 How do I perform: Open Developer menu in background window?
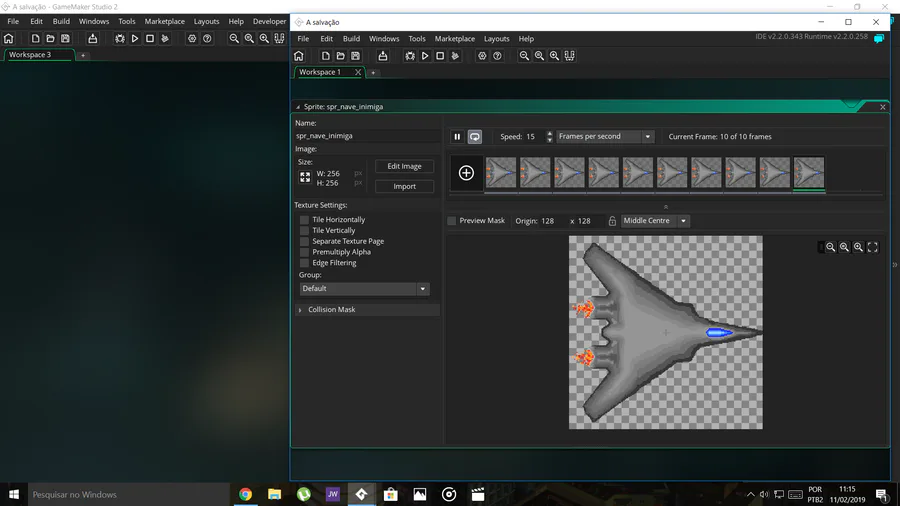tap(269, 21)
